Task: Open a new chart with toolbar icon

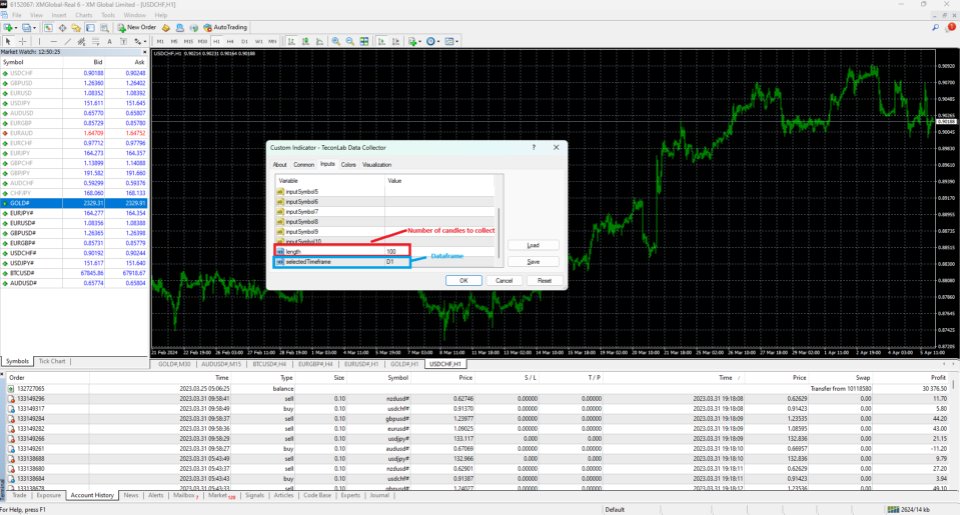Action: tap(7, 28)
